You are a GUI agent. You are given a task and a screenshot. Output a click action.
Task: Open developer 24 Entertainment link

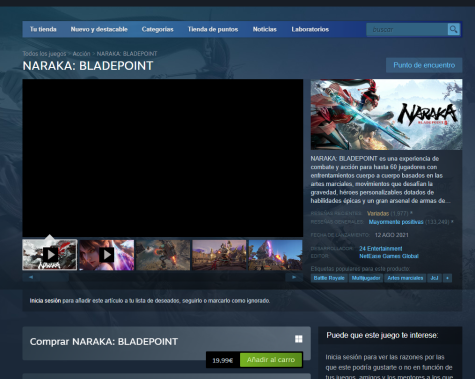coord(381,249)
